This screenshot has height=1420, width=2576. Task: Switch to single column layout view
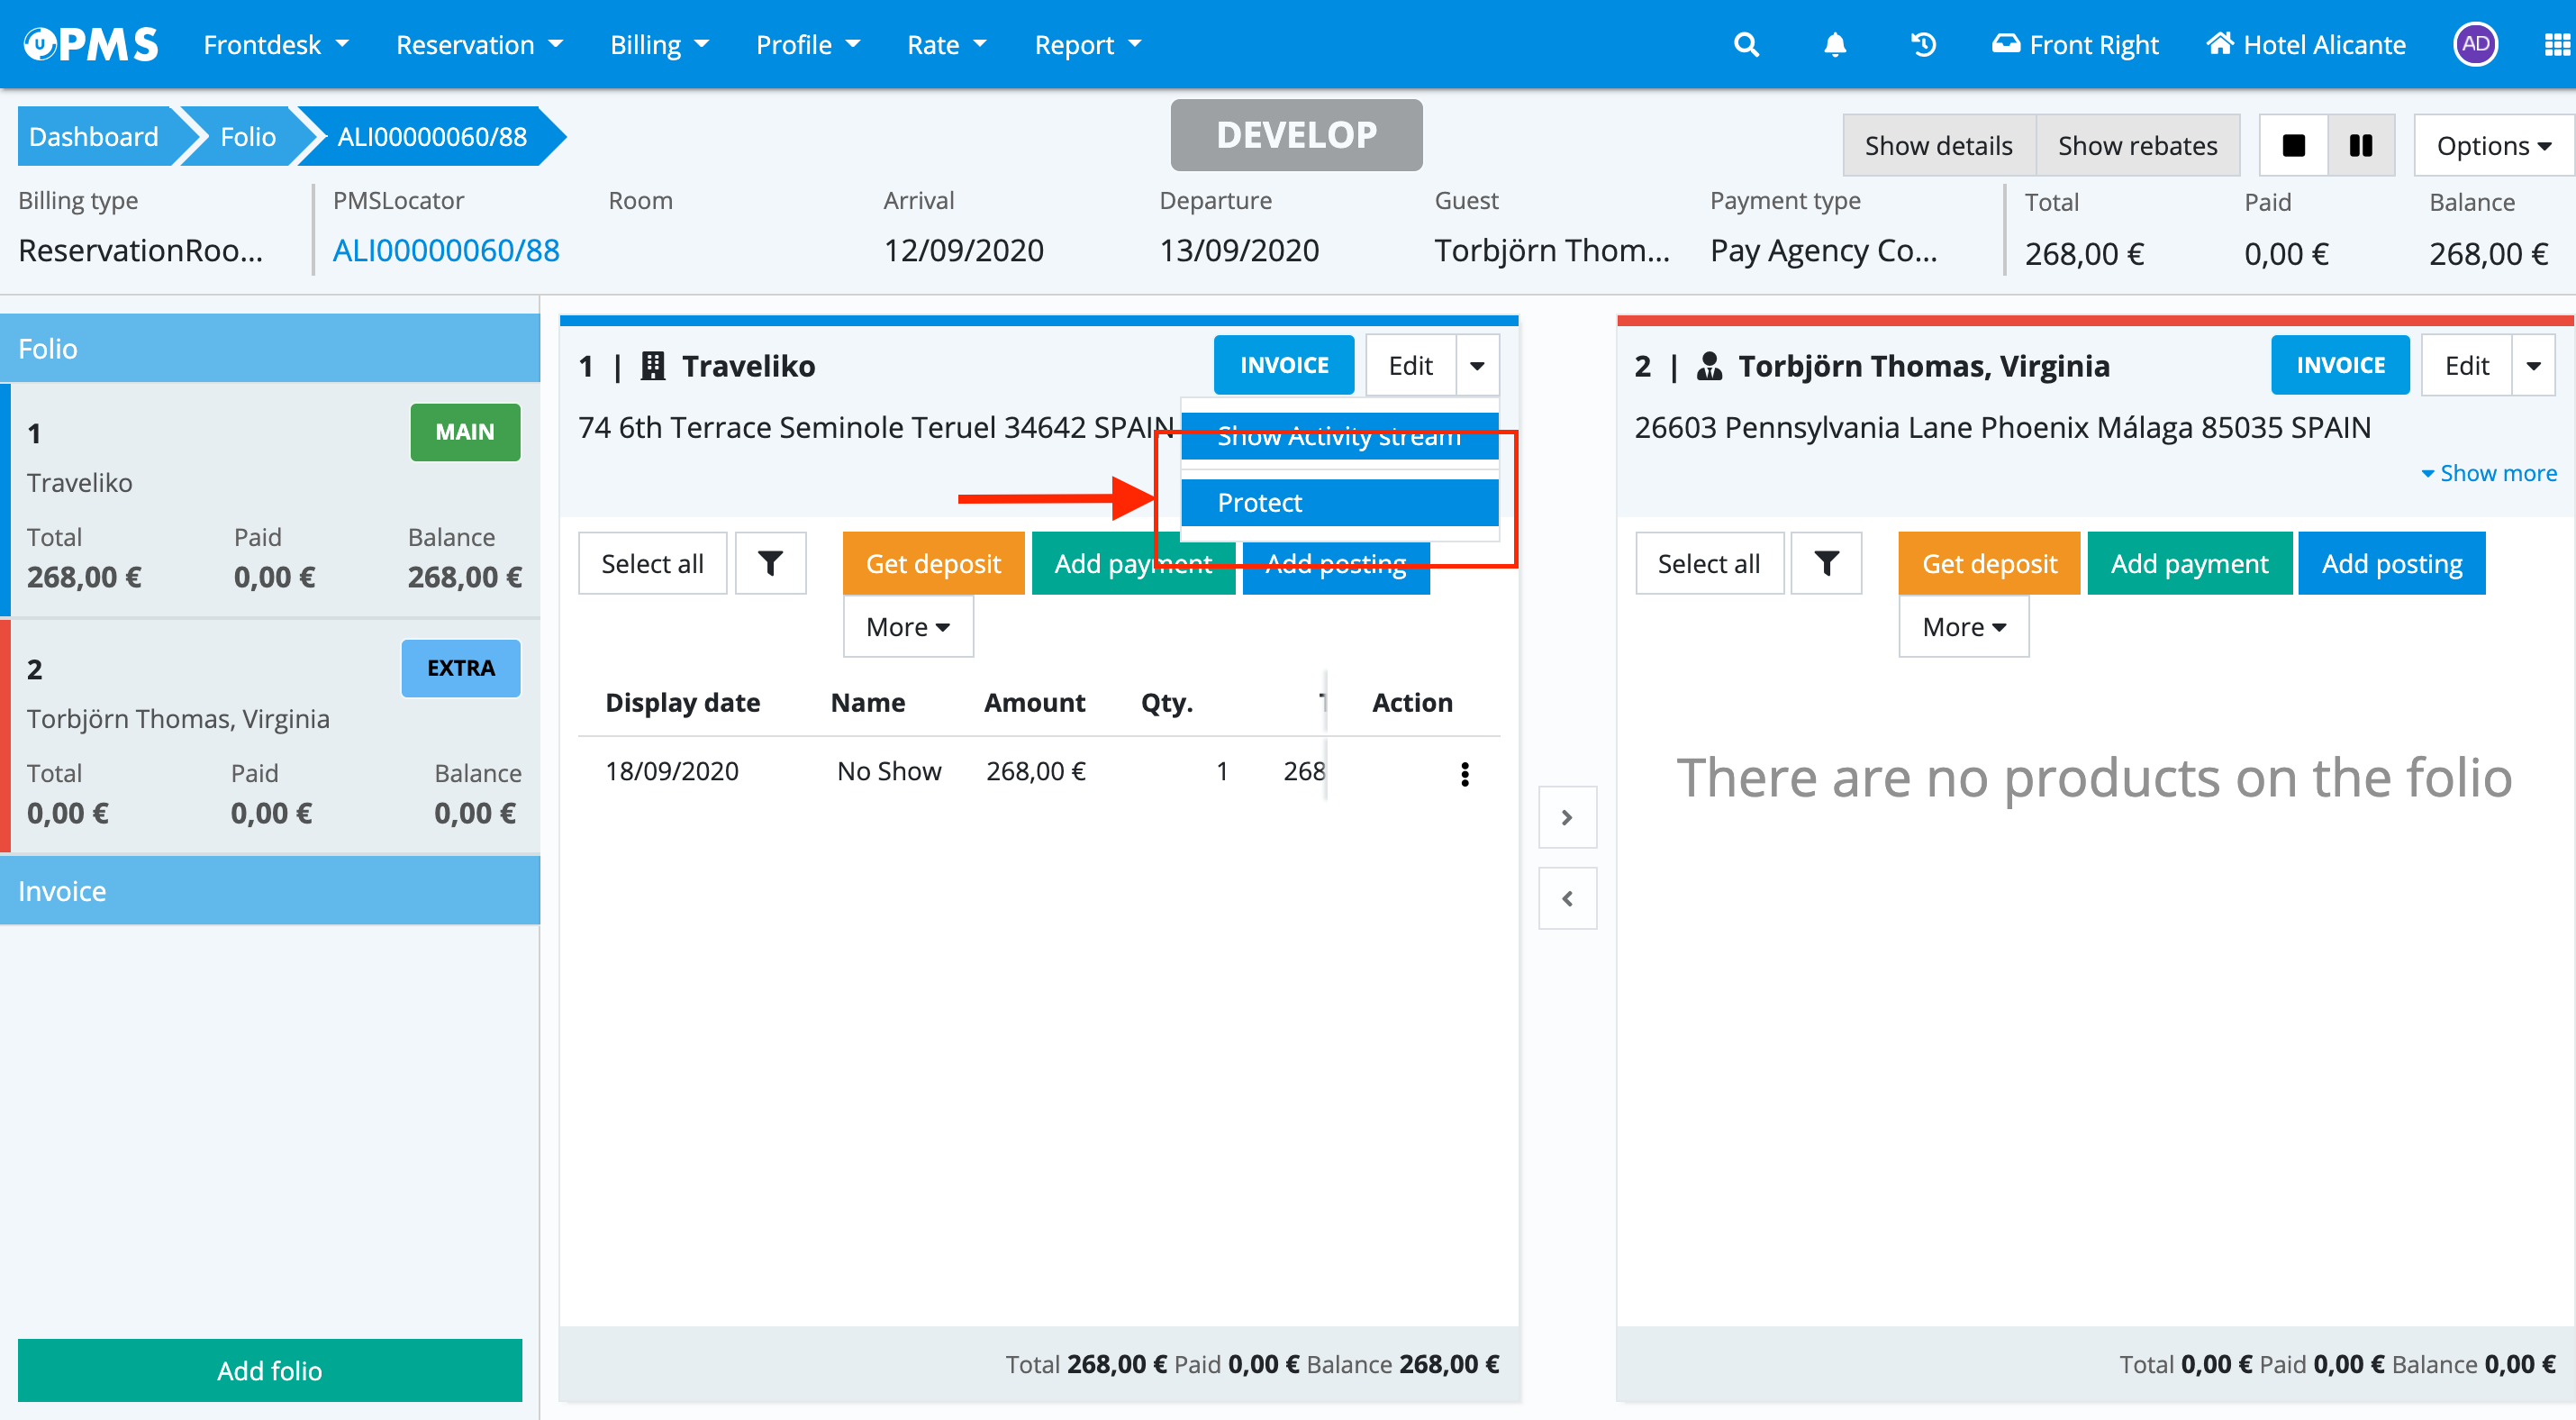(2294, 146)
